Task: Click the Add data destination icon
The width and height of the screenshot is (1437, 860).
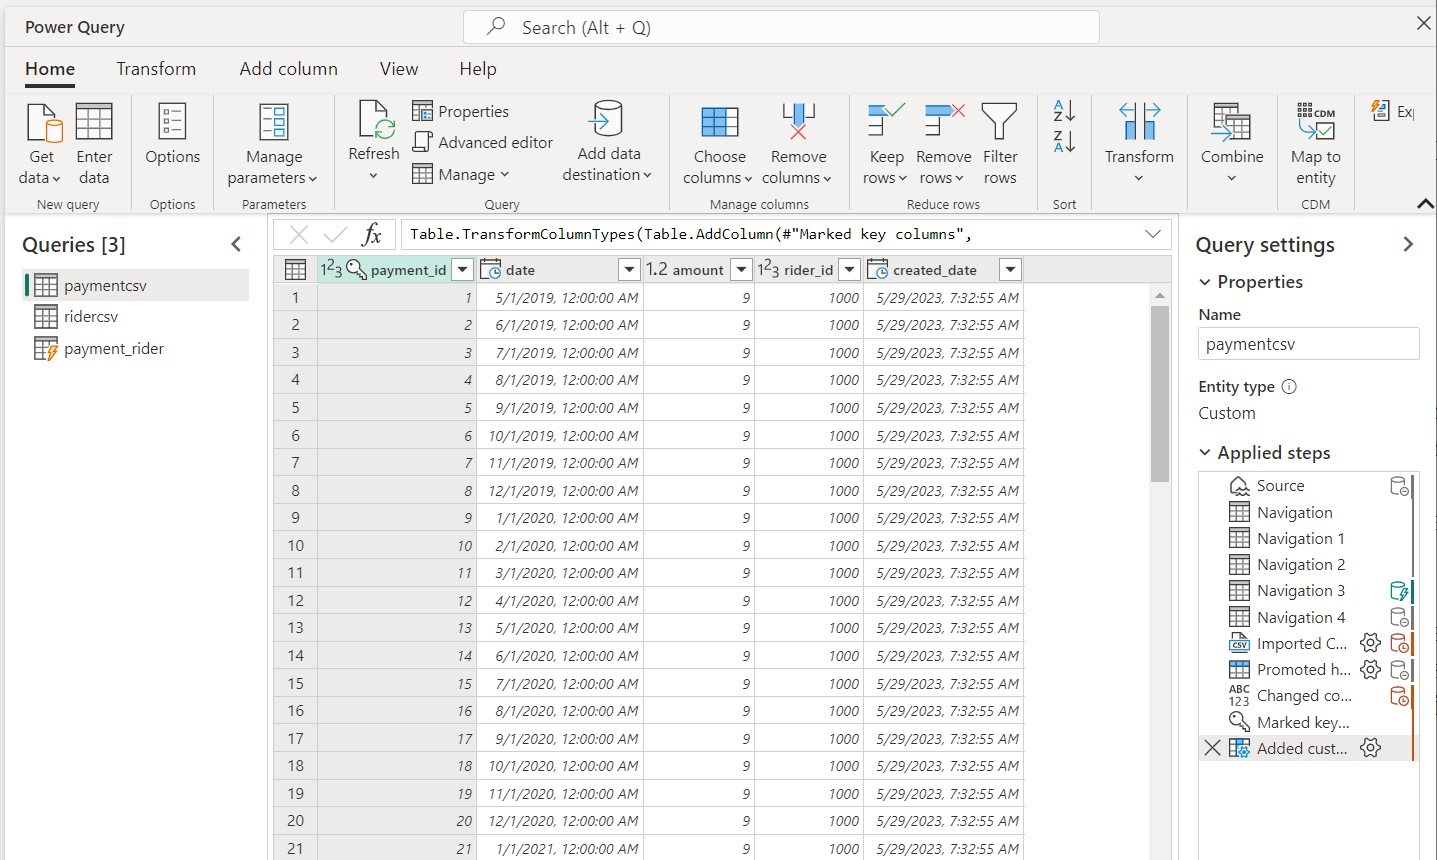Action: 607,119
